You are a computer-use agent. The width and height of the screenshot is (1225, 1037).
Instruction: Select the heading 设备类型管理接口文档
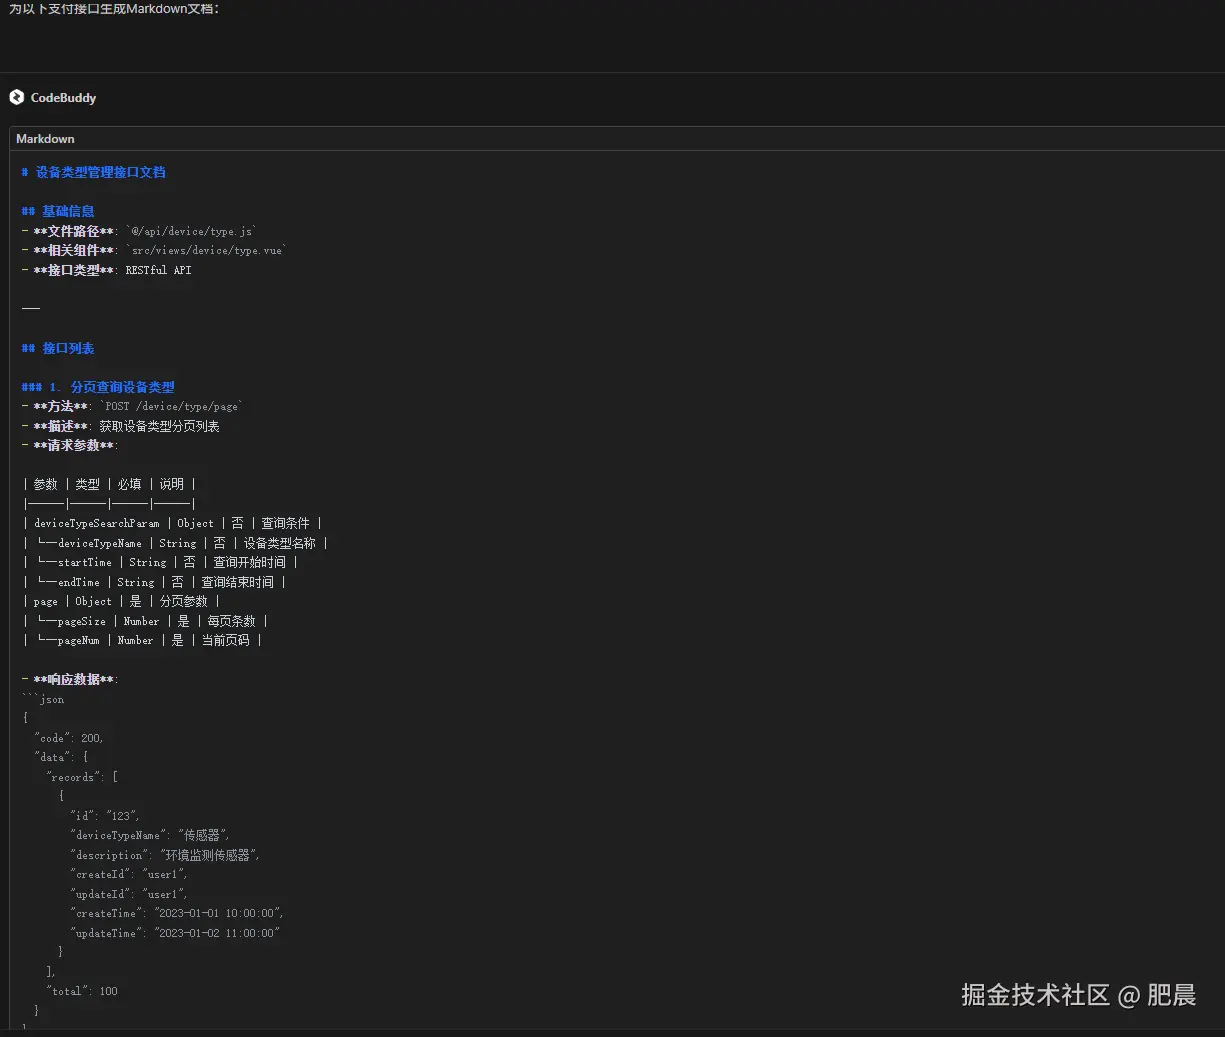(94, 172)
